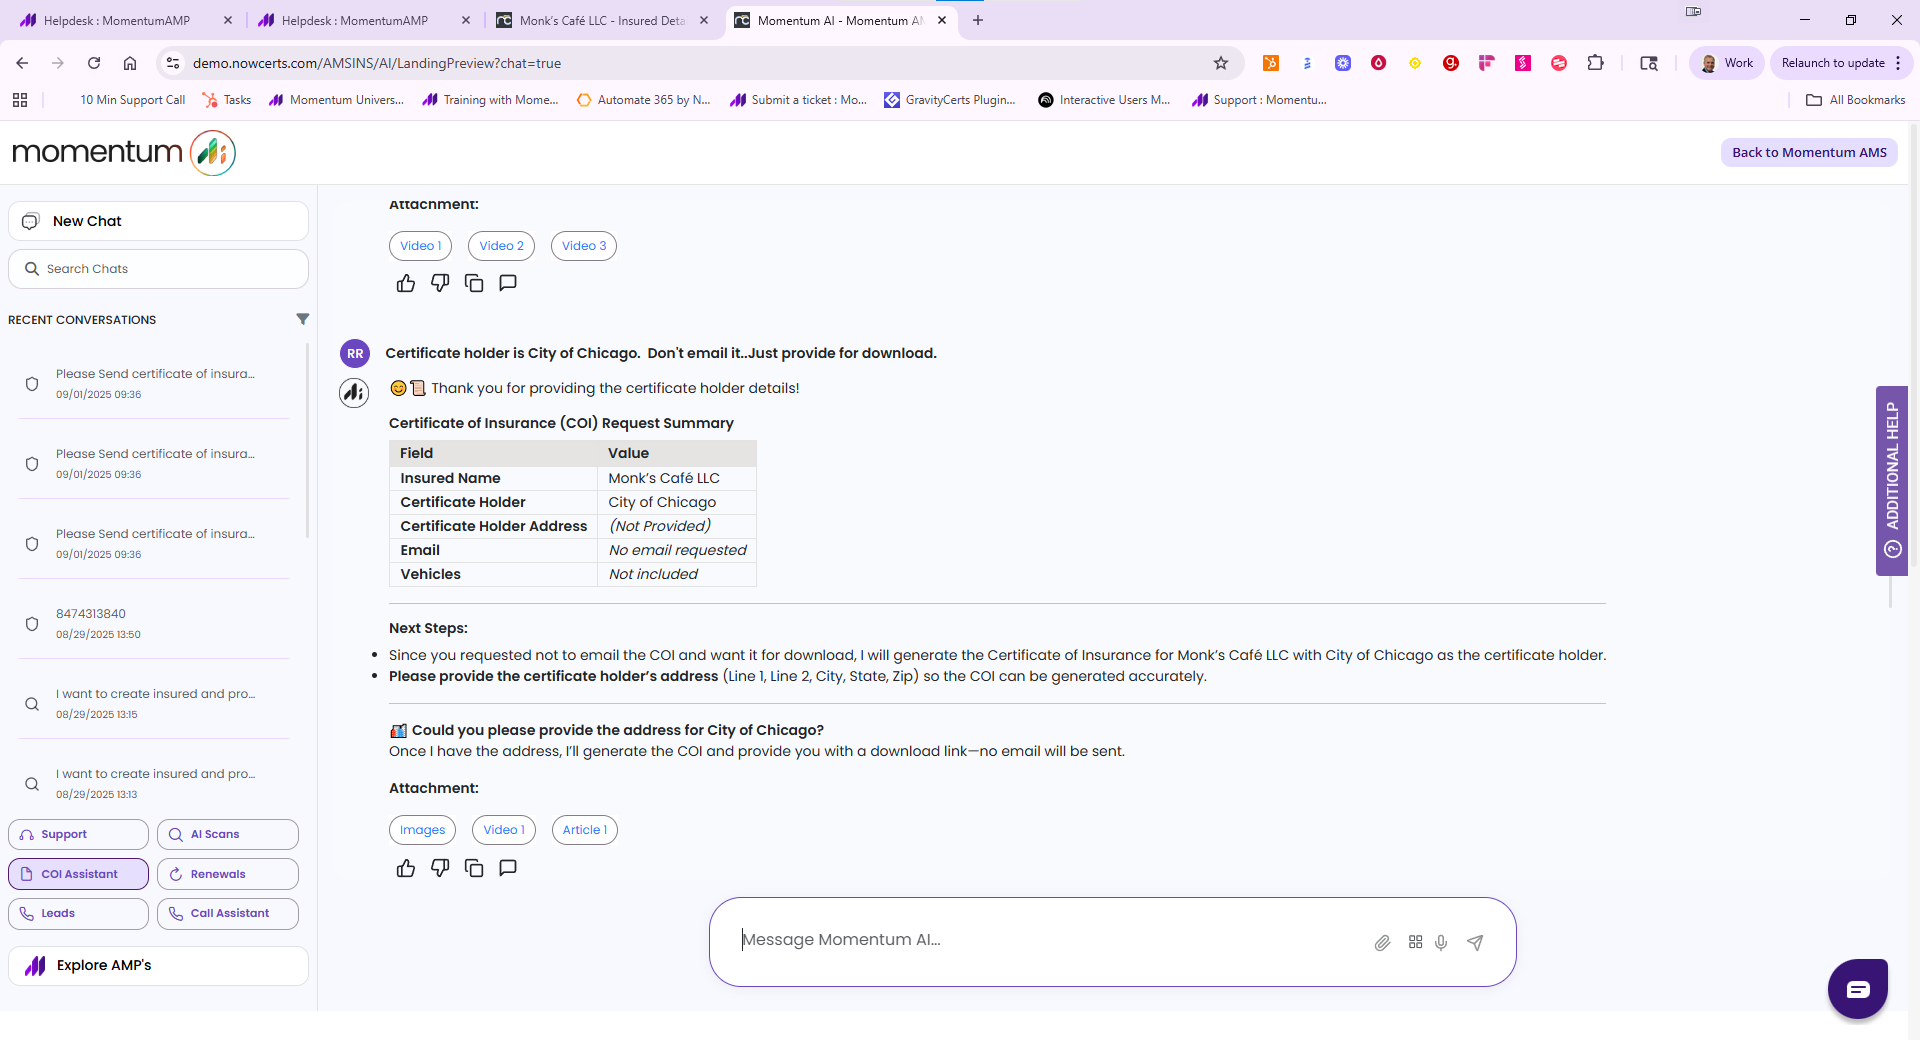Open the Article 1 attachment
1920x1040 pixels.
point(585,830)
